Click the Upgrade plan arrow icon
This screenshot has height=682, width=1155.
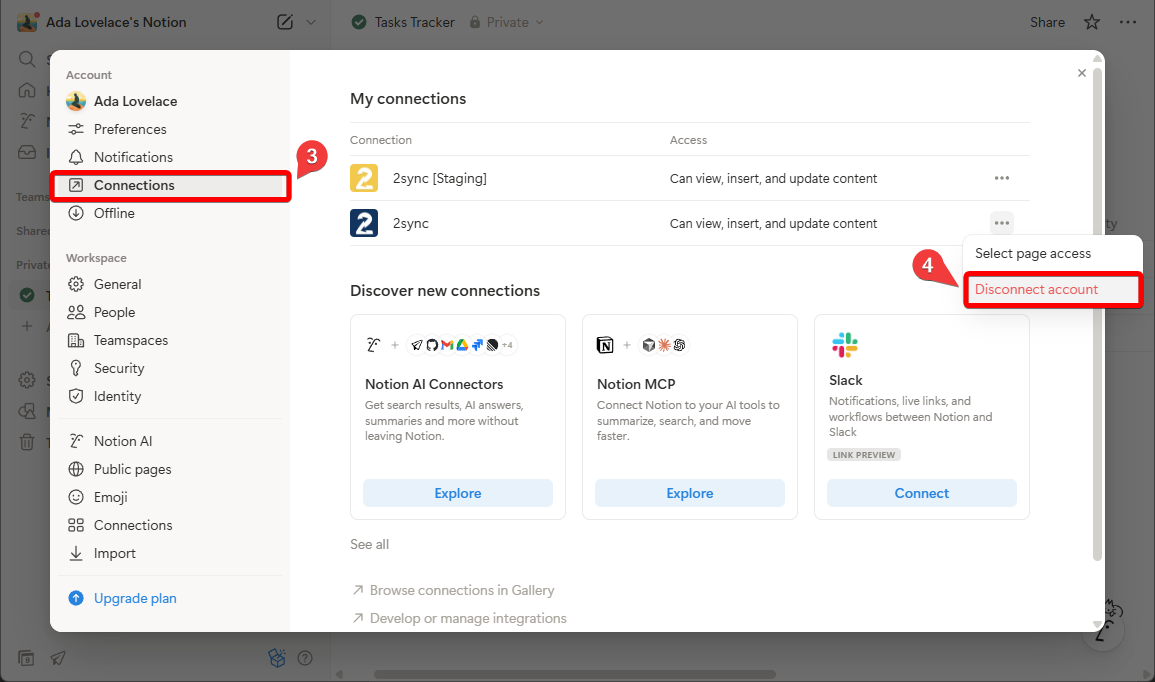76,598
